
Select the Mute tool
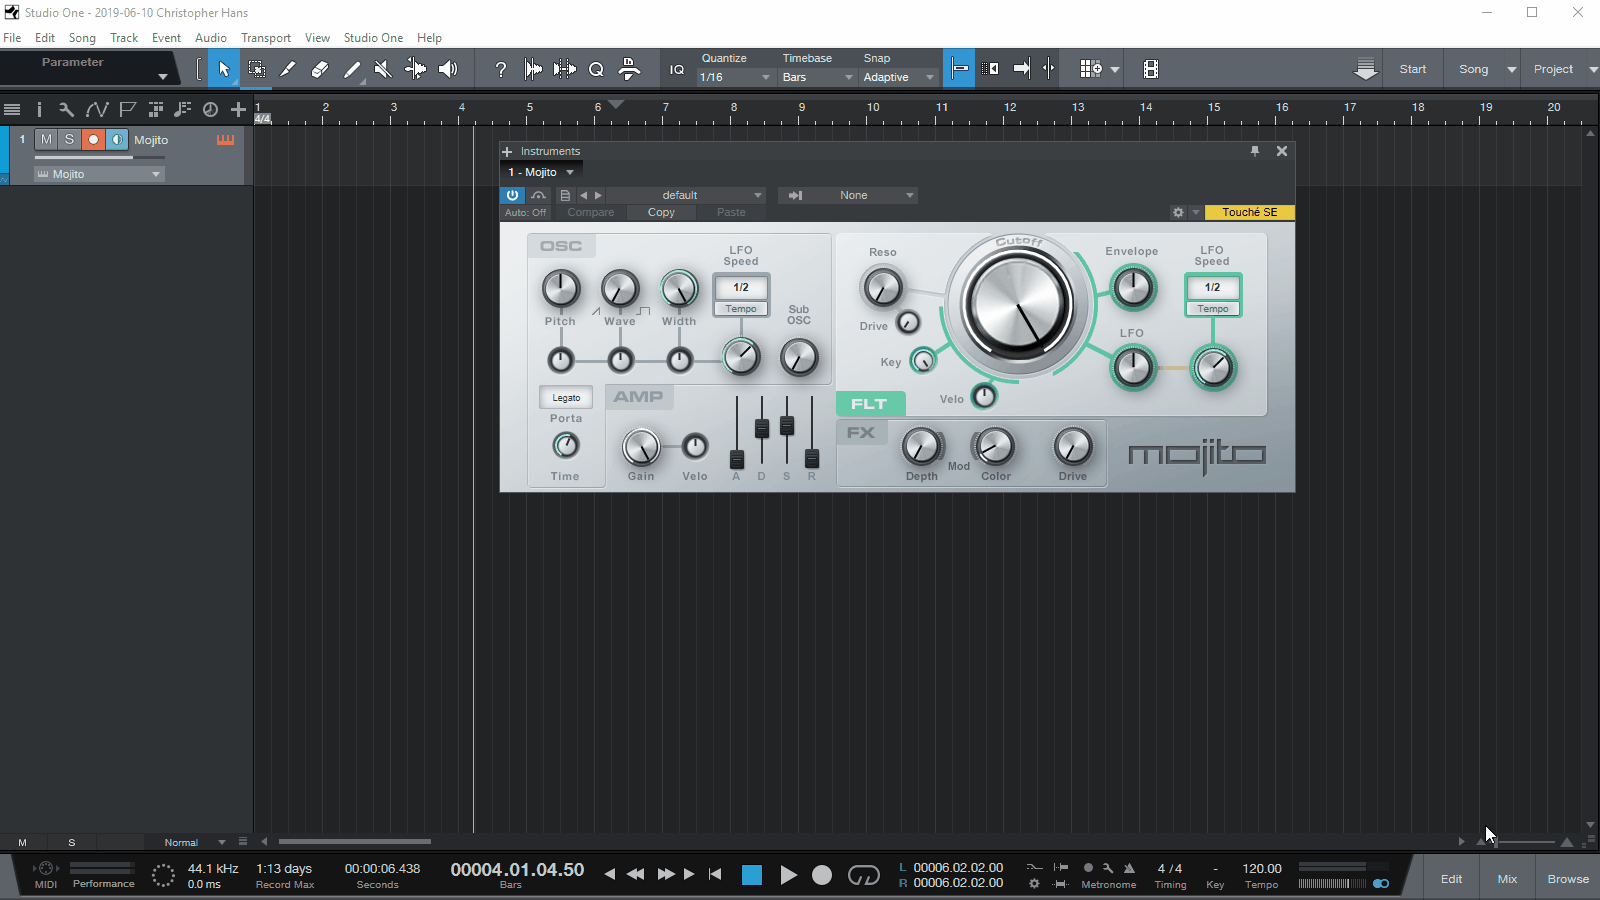coord(382,69)
